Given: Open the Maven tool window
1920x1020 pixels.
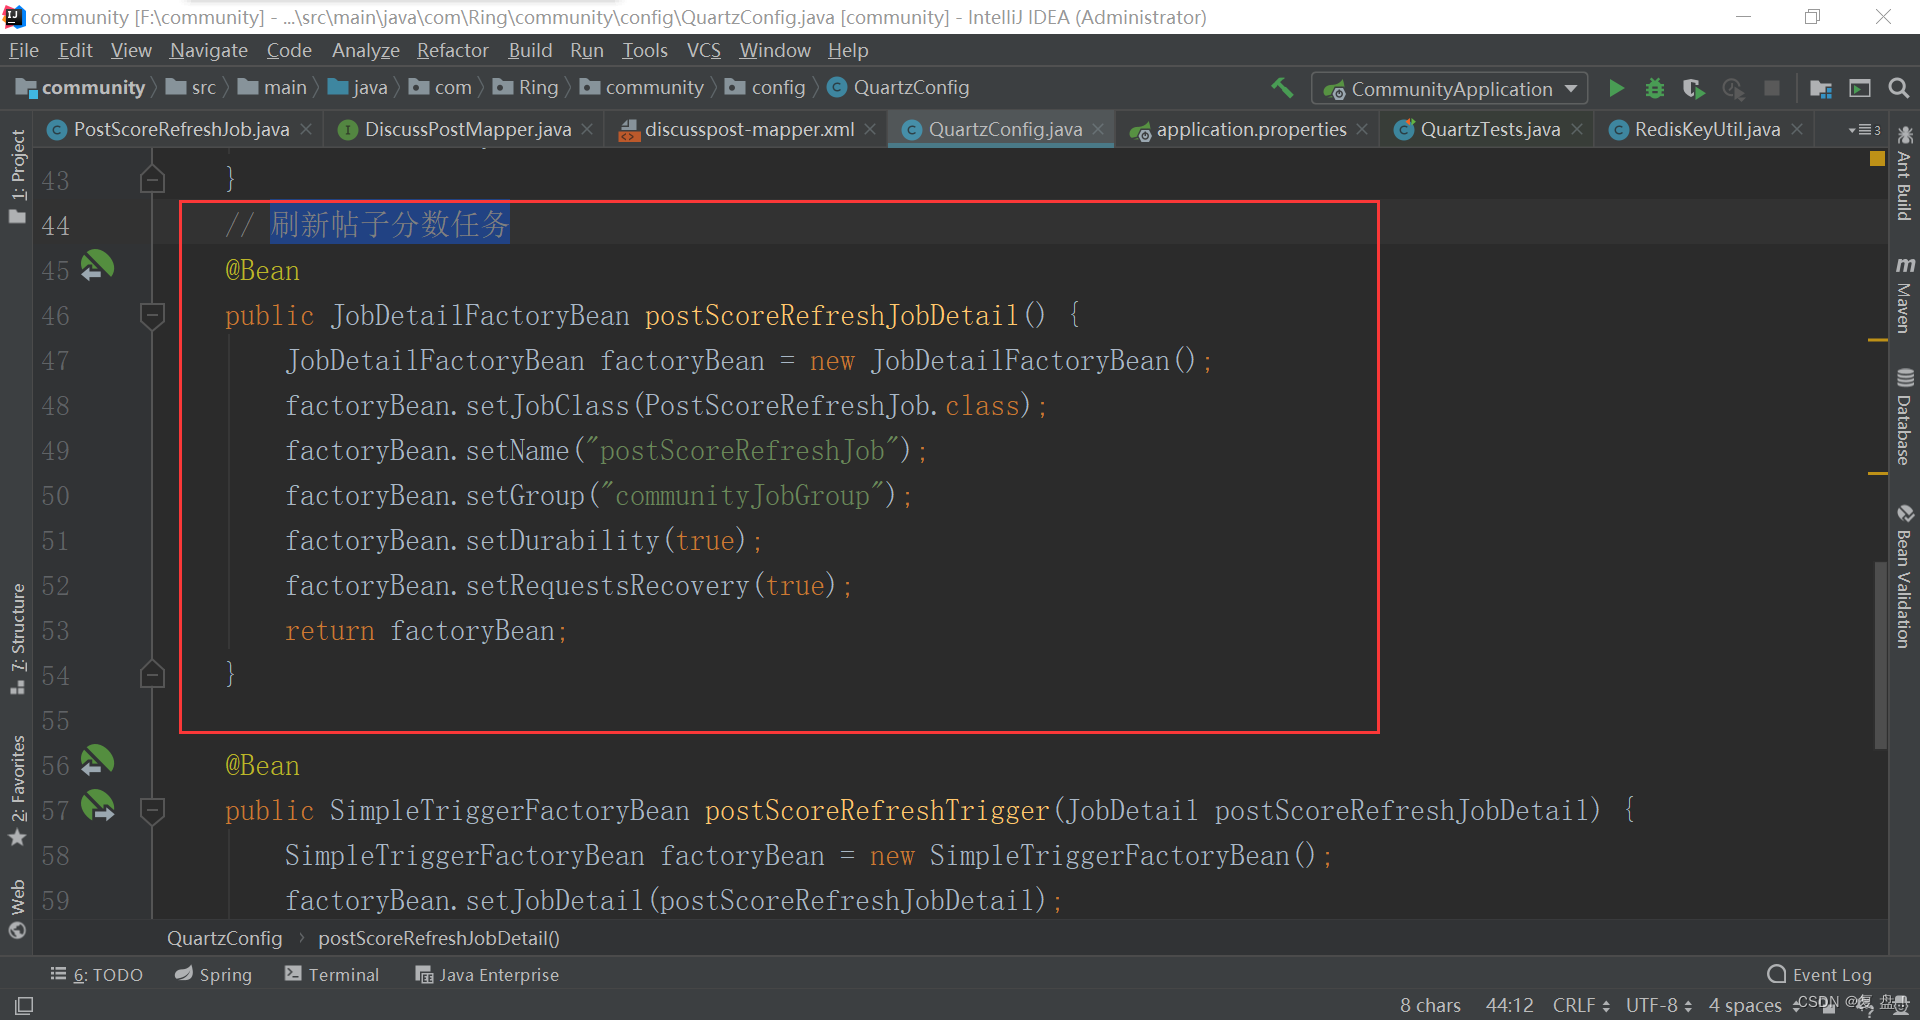Looking at the screenshot, I should pos(1904,295).
